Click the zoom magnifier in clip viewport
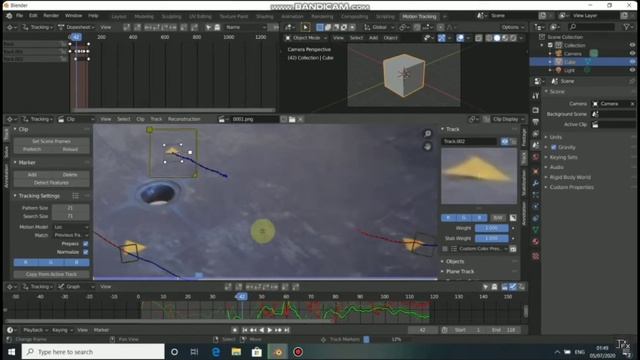 point(427,133)
